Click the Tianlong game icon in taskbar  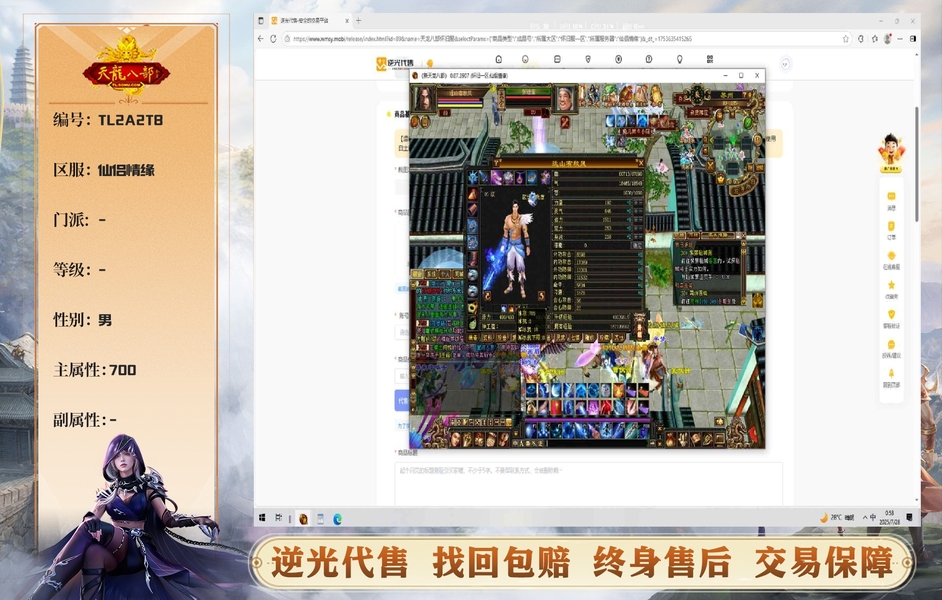tap(303, 518)
